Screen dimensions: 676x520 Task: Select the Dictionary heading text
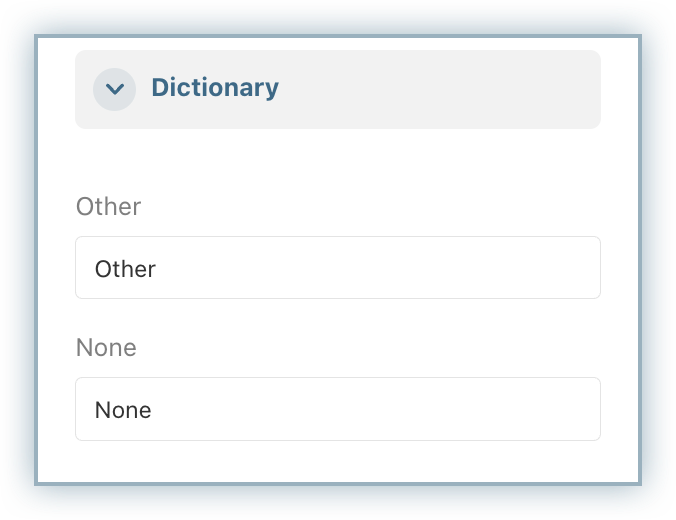(x=214, y=88)
